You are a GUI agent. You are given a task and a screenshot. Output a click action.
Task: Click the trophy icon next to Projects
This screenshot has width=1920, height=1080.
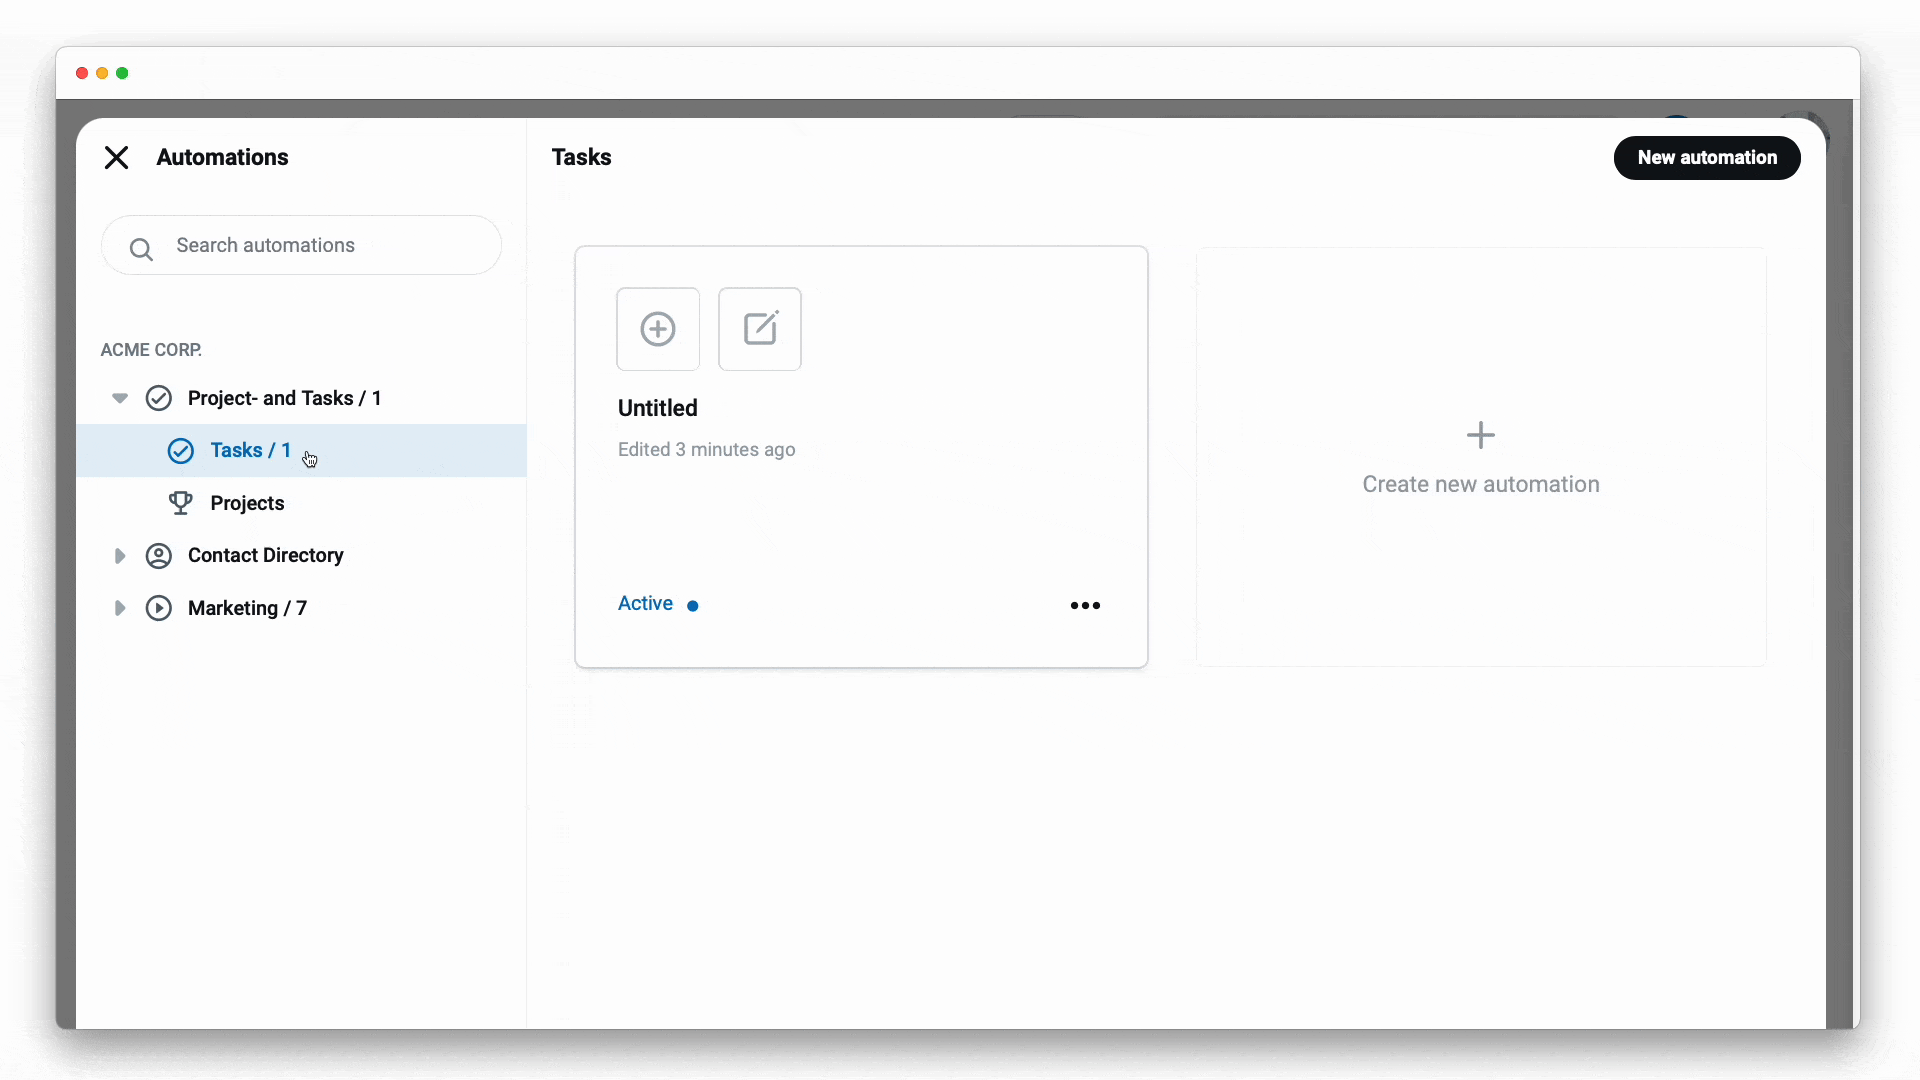181,502
